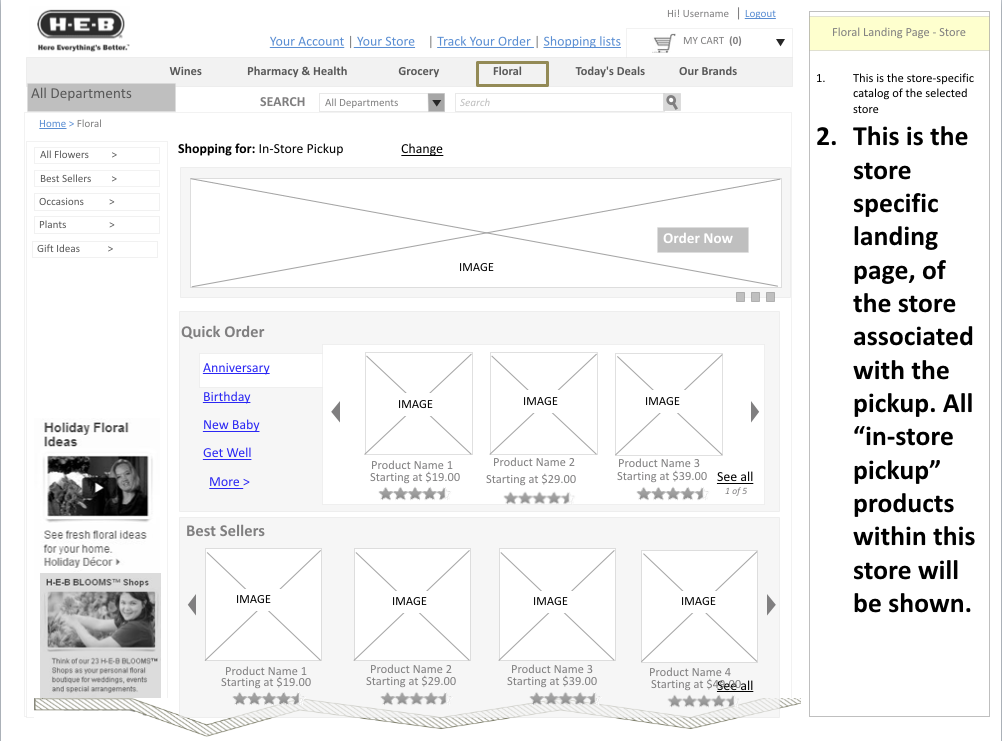The width and height of the screenshot is (1002, 741).
Task: Select the Wines tab
Action: (185, 72)
